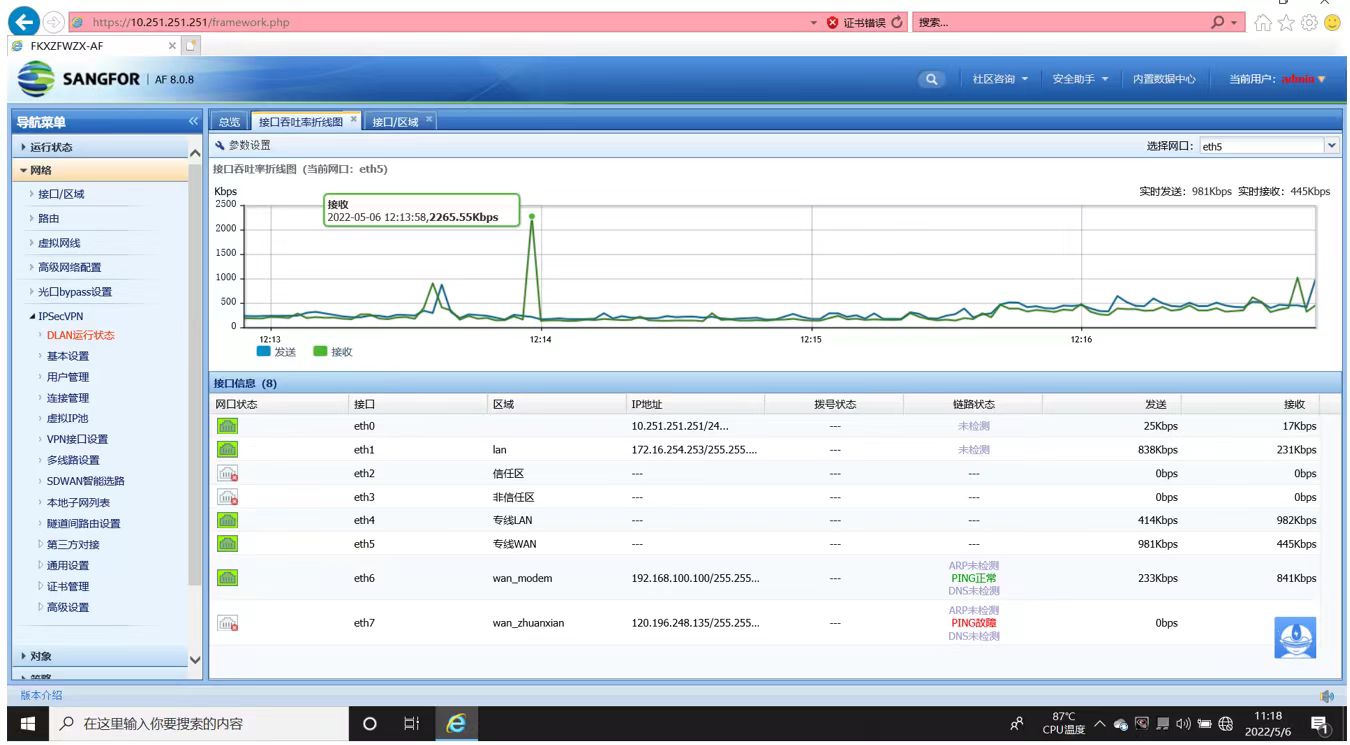Close the 接口/区域 tab
This screenshot has width=1350, height=745.
(x=429, y=119)
